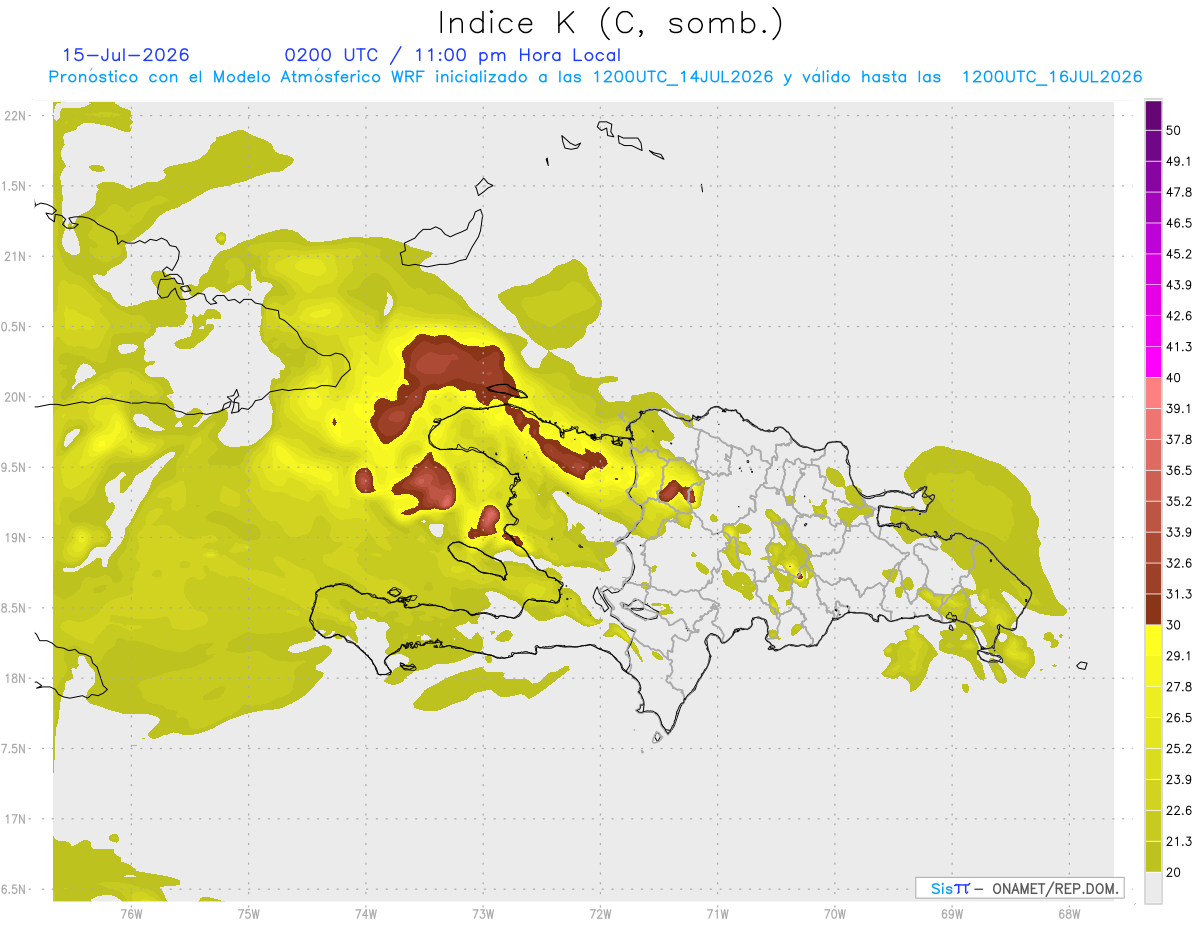
Task: Click the '20N' latitude axis label
Action: pos(16,397)
